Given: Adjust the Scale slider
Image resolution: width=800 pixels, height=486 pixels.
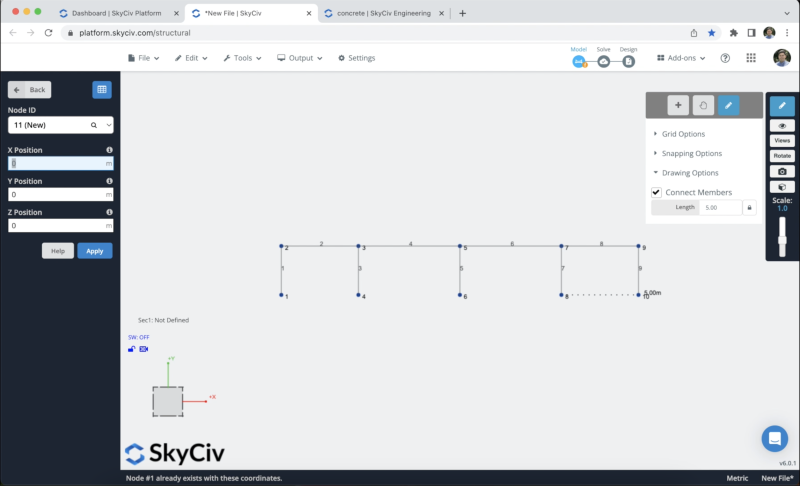Looking at the screenshot, I should coord(782,237).
